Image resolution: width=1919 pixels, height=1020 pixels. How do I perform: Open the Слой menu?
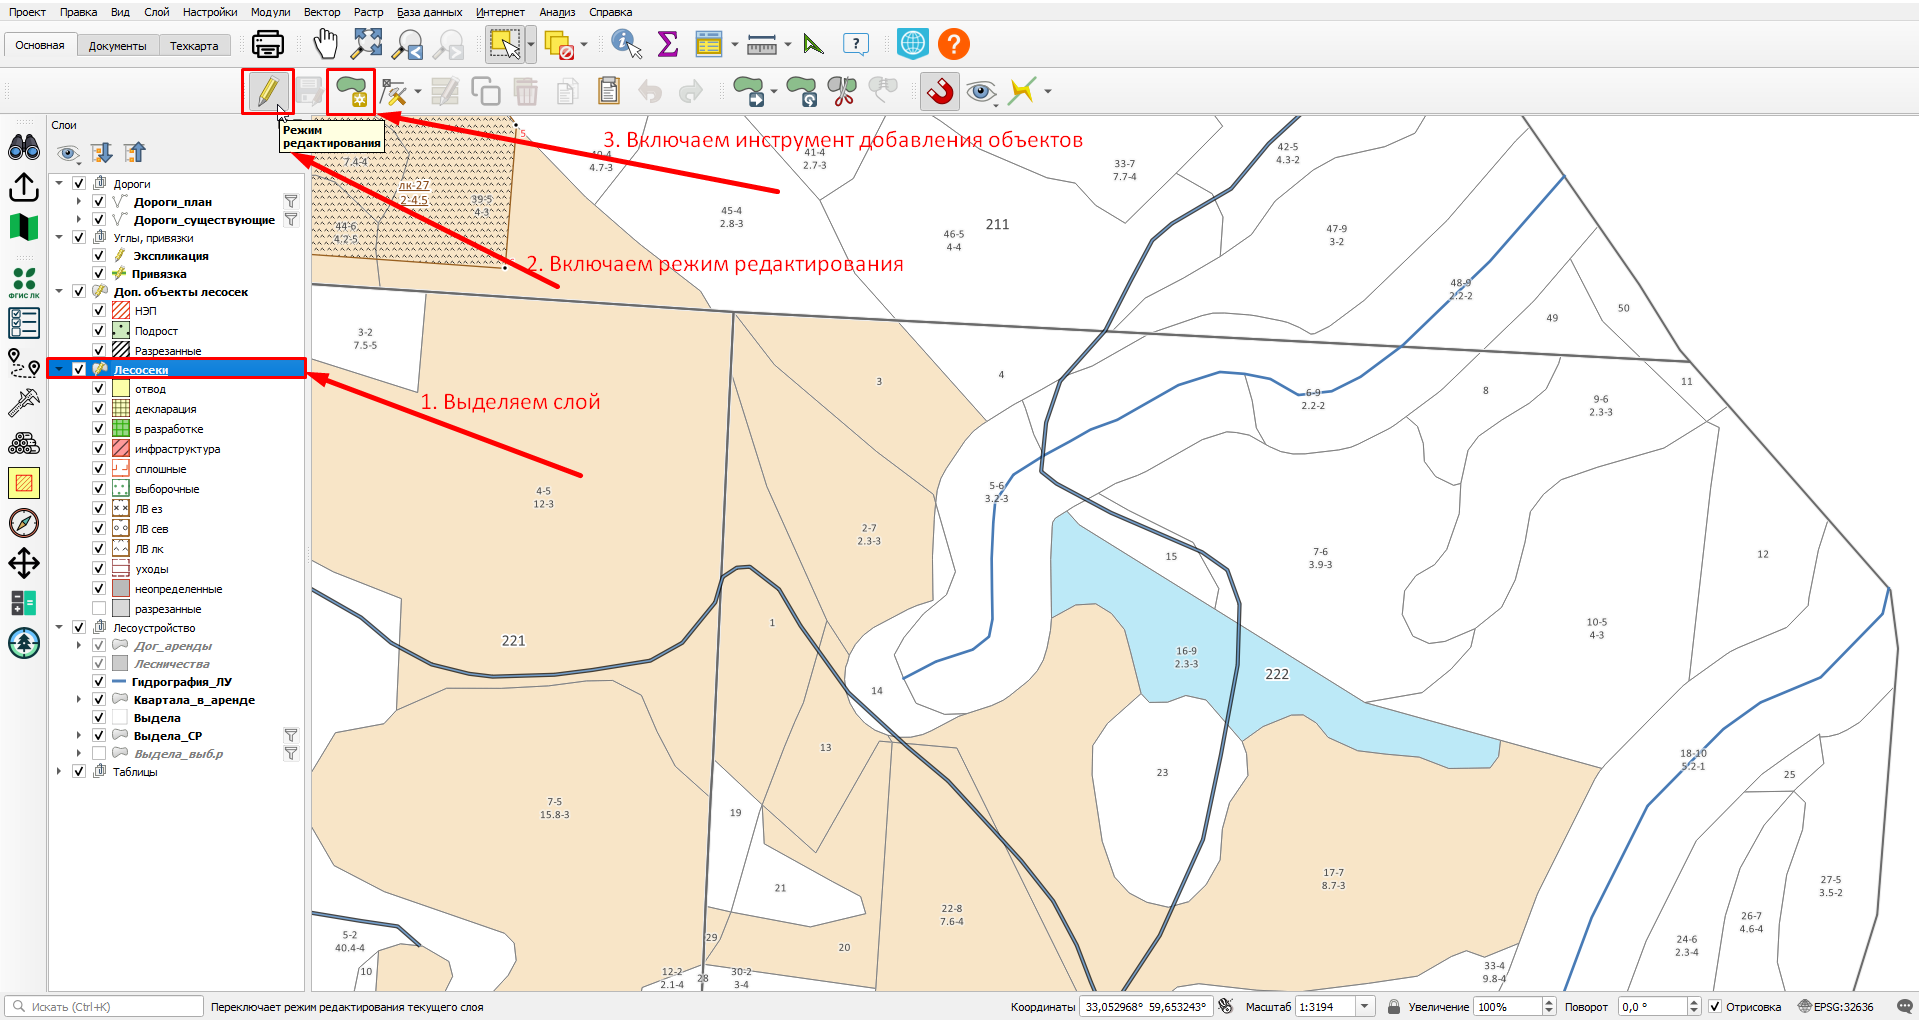[157, 12]
